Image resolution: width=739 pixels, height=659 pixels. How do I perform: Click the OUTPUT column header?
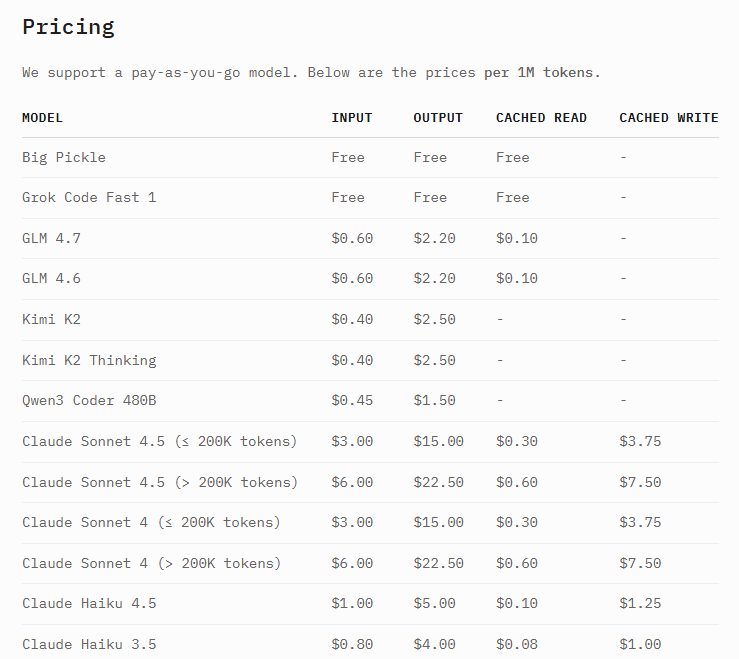click(x=438, y=118)
